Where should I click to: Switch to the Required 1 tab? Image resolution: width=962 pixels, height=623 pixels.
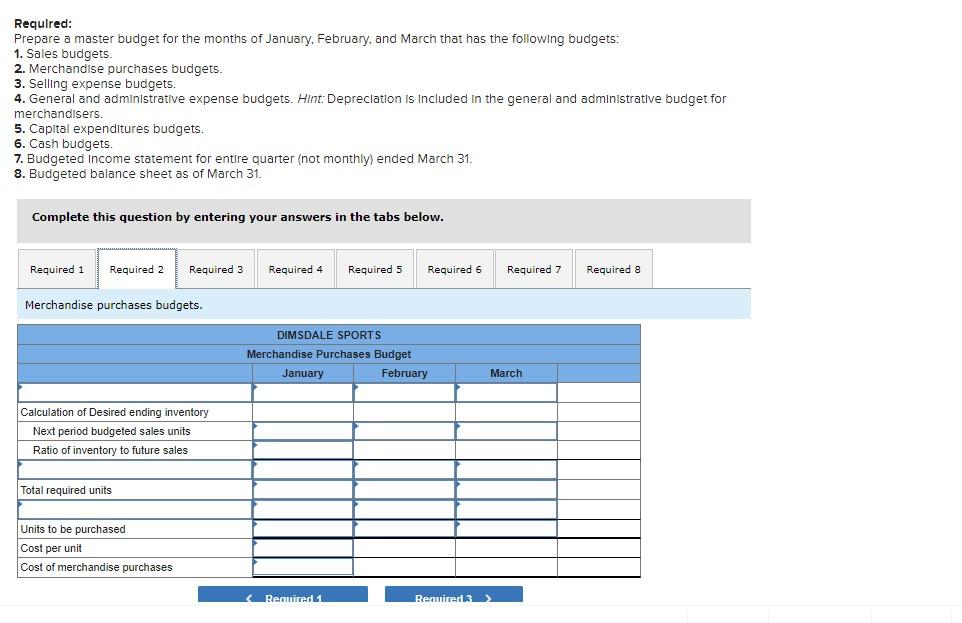pos(57,269)
